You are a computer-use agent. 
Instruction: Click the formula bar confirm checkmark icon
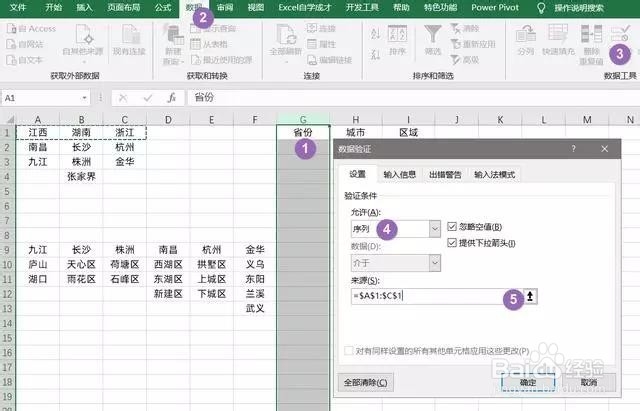pyautogui.click(x=148, y=98)
